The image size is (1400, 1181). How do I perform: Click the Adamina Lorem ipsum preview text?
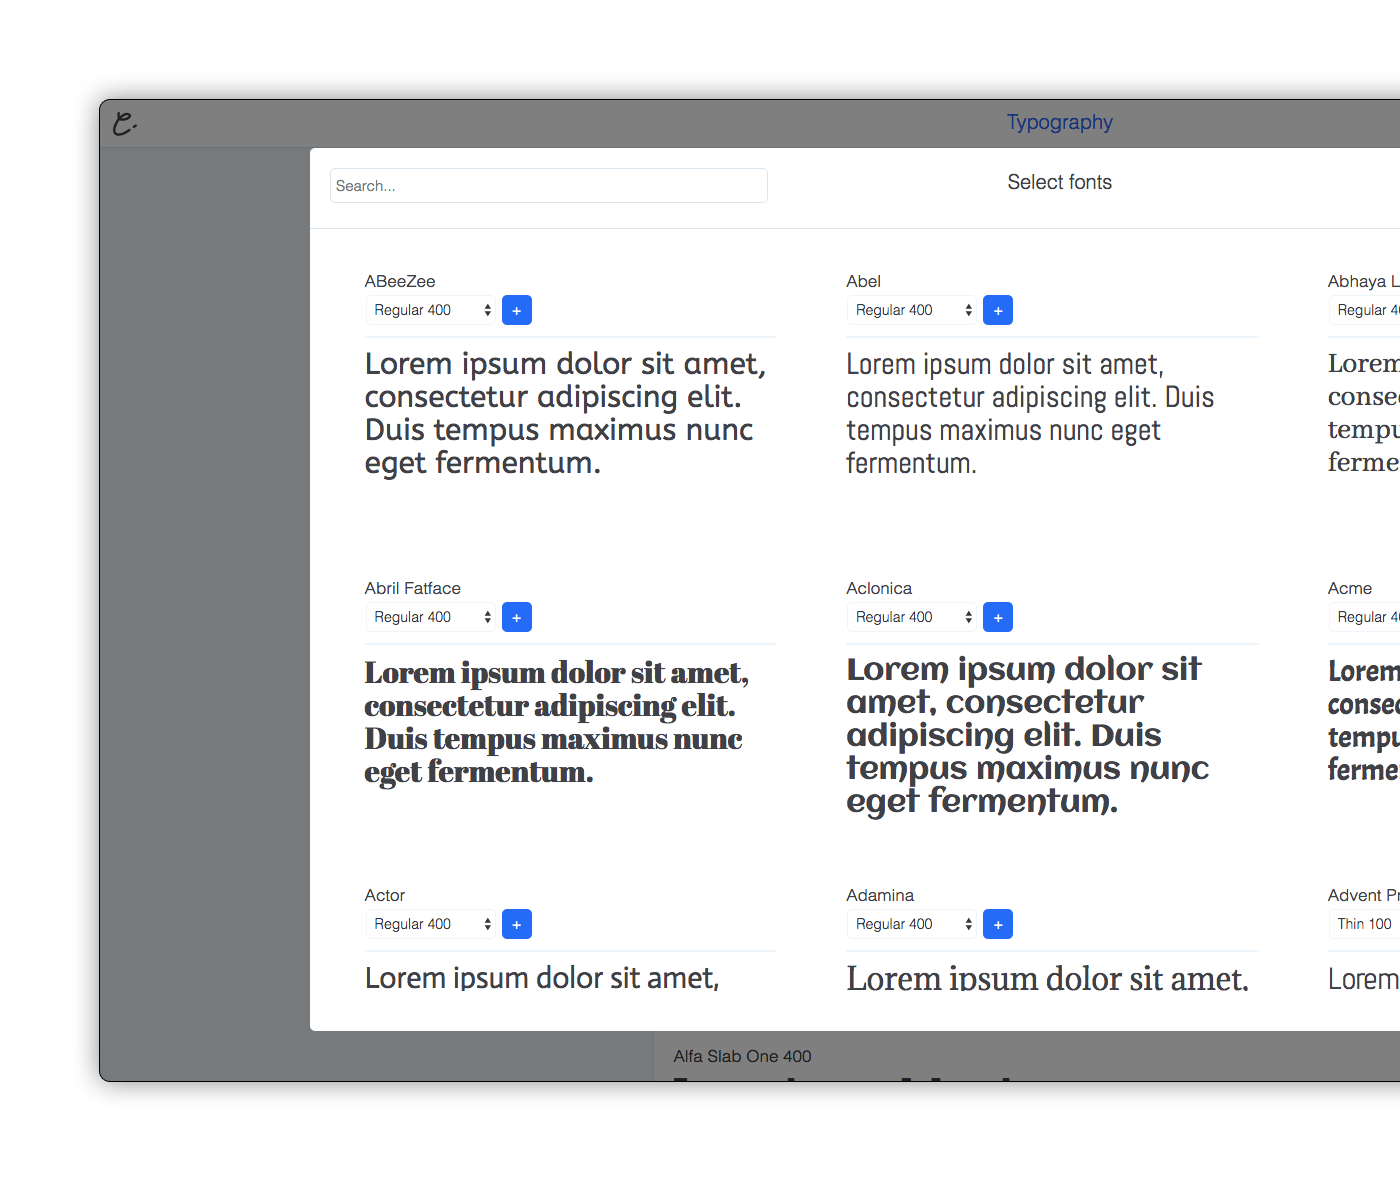pyautogui.click(x=1048, y=977)
